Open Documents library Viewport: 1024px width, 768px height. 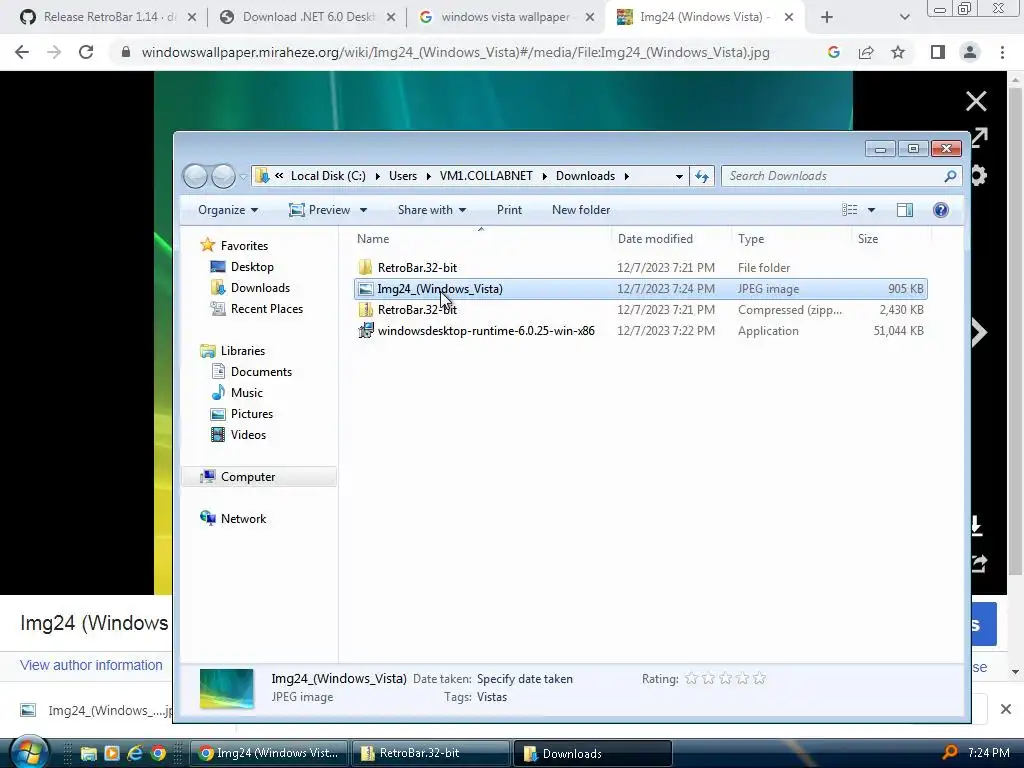261,372
